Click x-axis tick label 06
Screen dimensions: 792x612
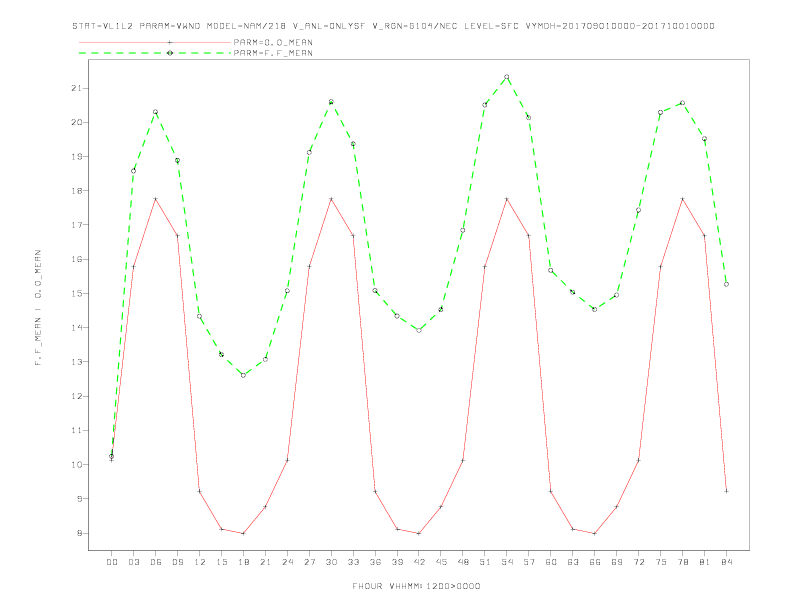pyautogui.click(x=156, y=562)
